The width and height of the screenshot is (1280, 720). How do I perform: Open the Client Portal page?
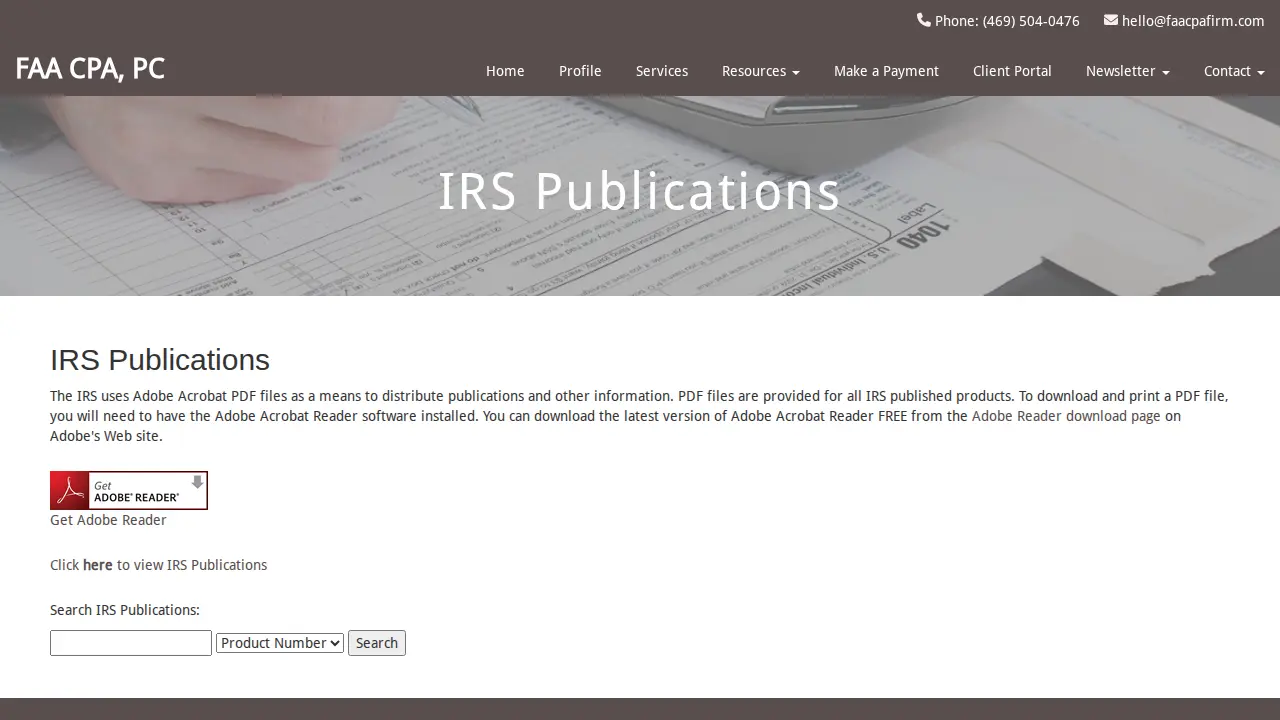(x=1012, y=71)
